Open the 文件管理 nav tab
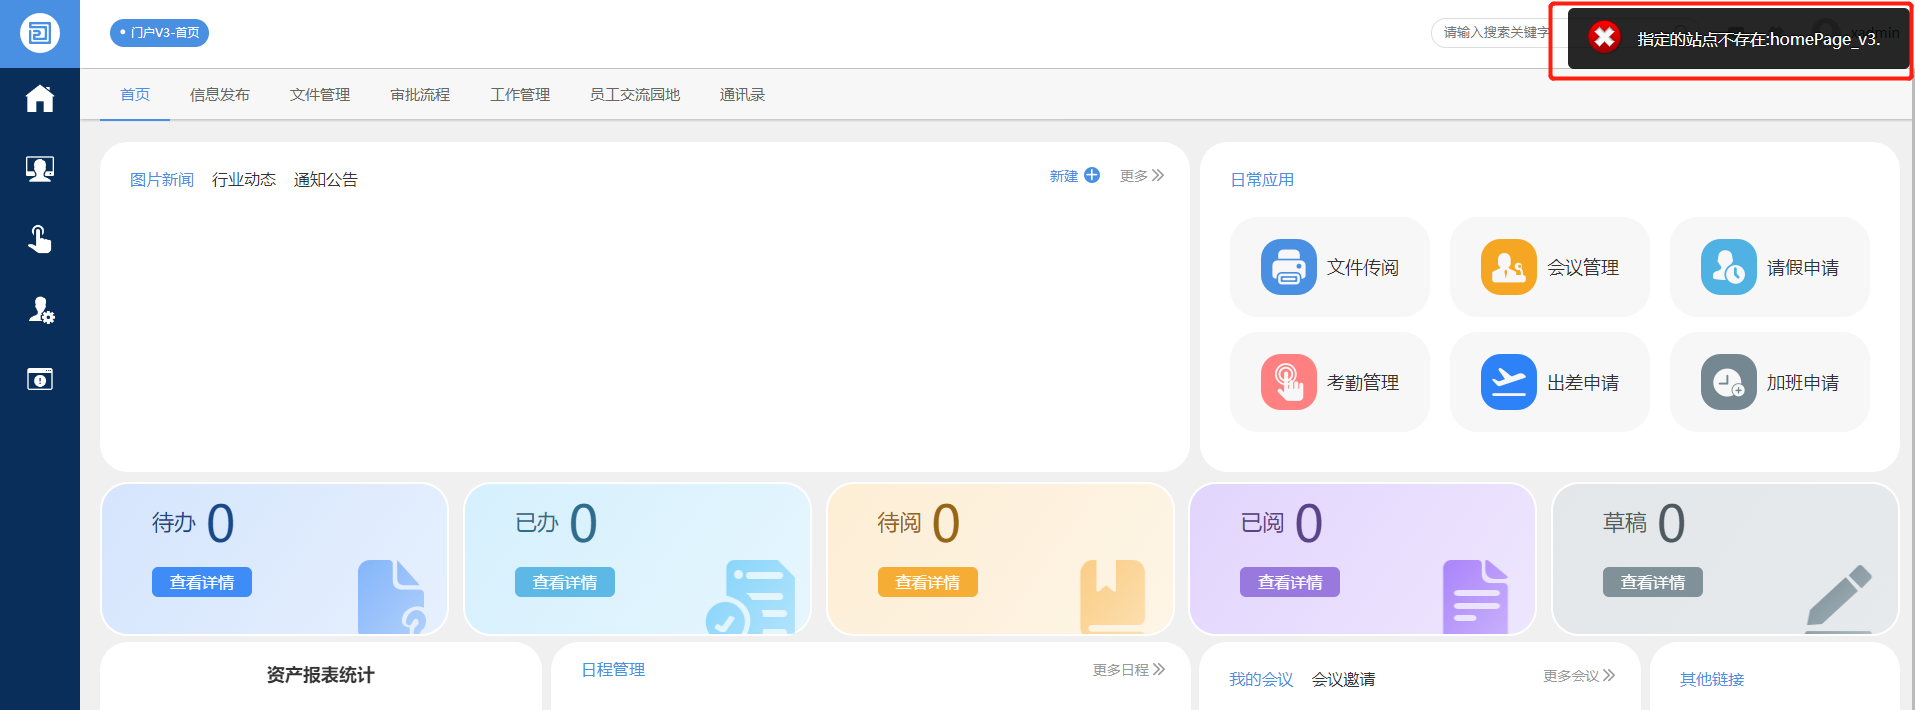 tap(320, 94)
